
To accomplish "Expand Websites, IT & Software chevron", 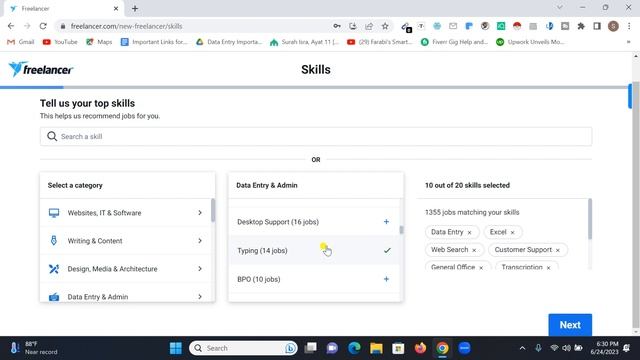I will pyautogui.click(x=200, y=213).
